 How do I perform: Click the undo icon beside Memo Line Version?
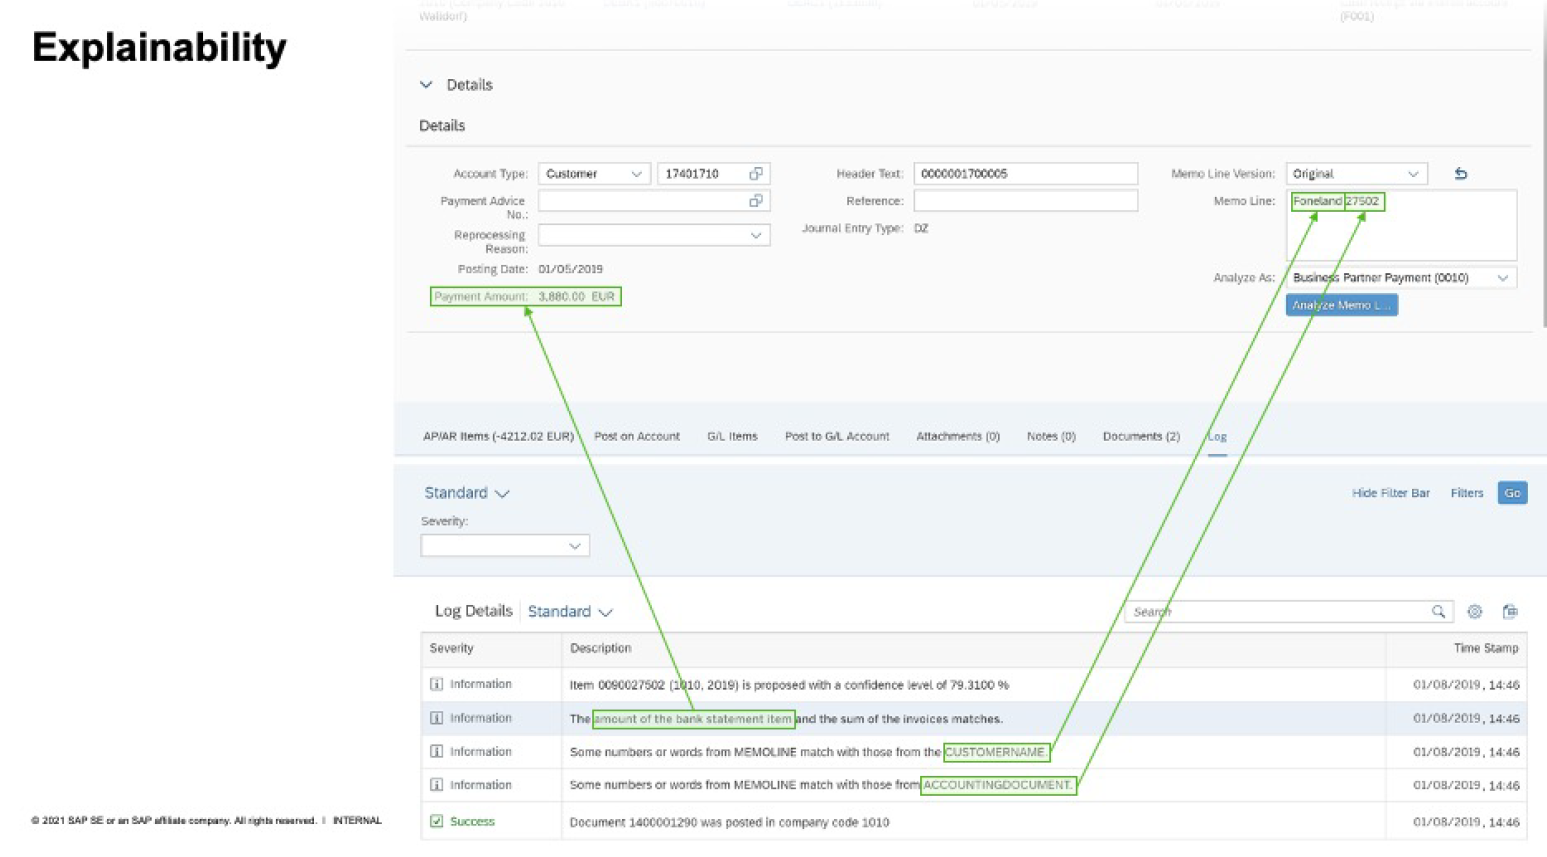pos(1460,174)
